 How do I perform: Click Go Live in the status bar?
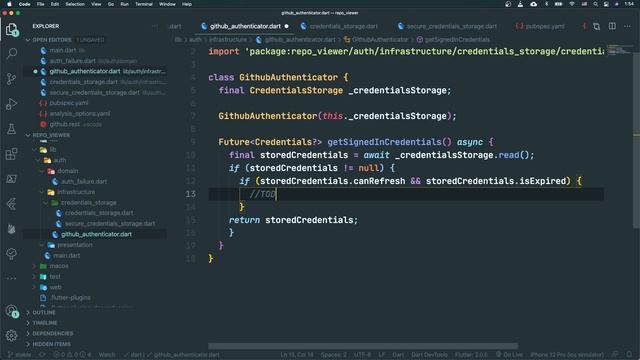(509, 355)
